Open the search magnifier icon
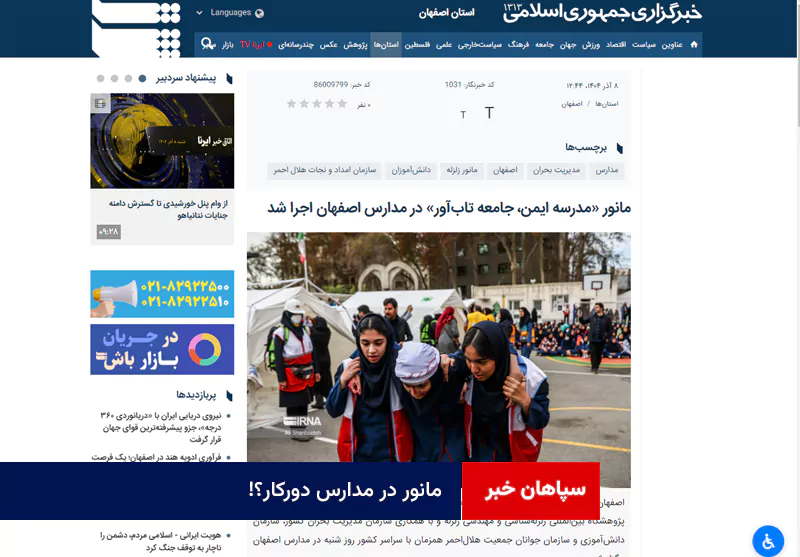The image size is (800, 557). 208,44
